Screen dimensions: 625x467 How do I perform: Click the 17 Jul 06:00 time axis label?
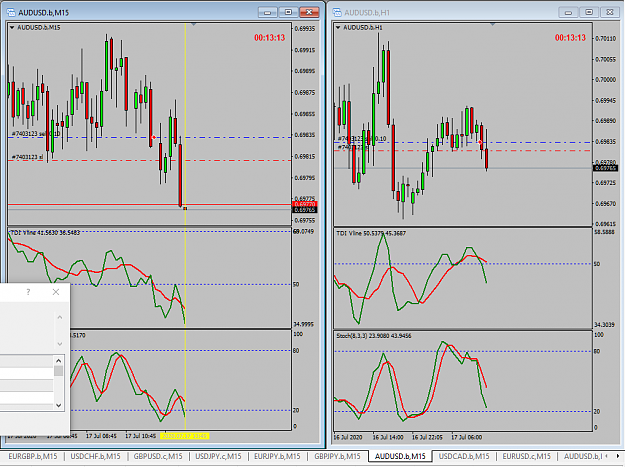[x=466, y=437]
